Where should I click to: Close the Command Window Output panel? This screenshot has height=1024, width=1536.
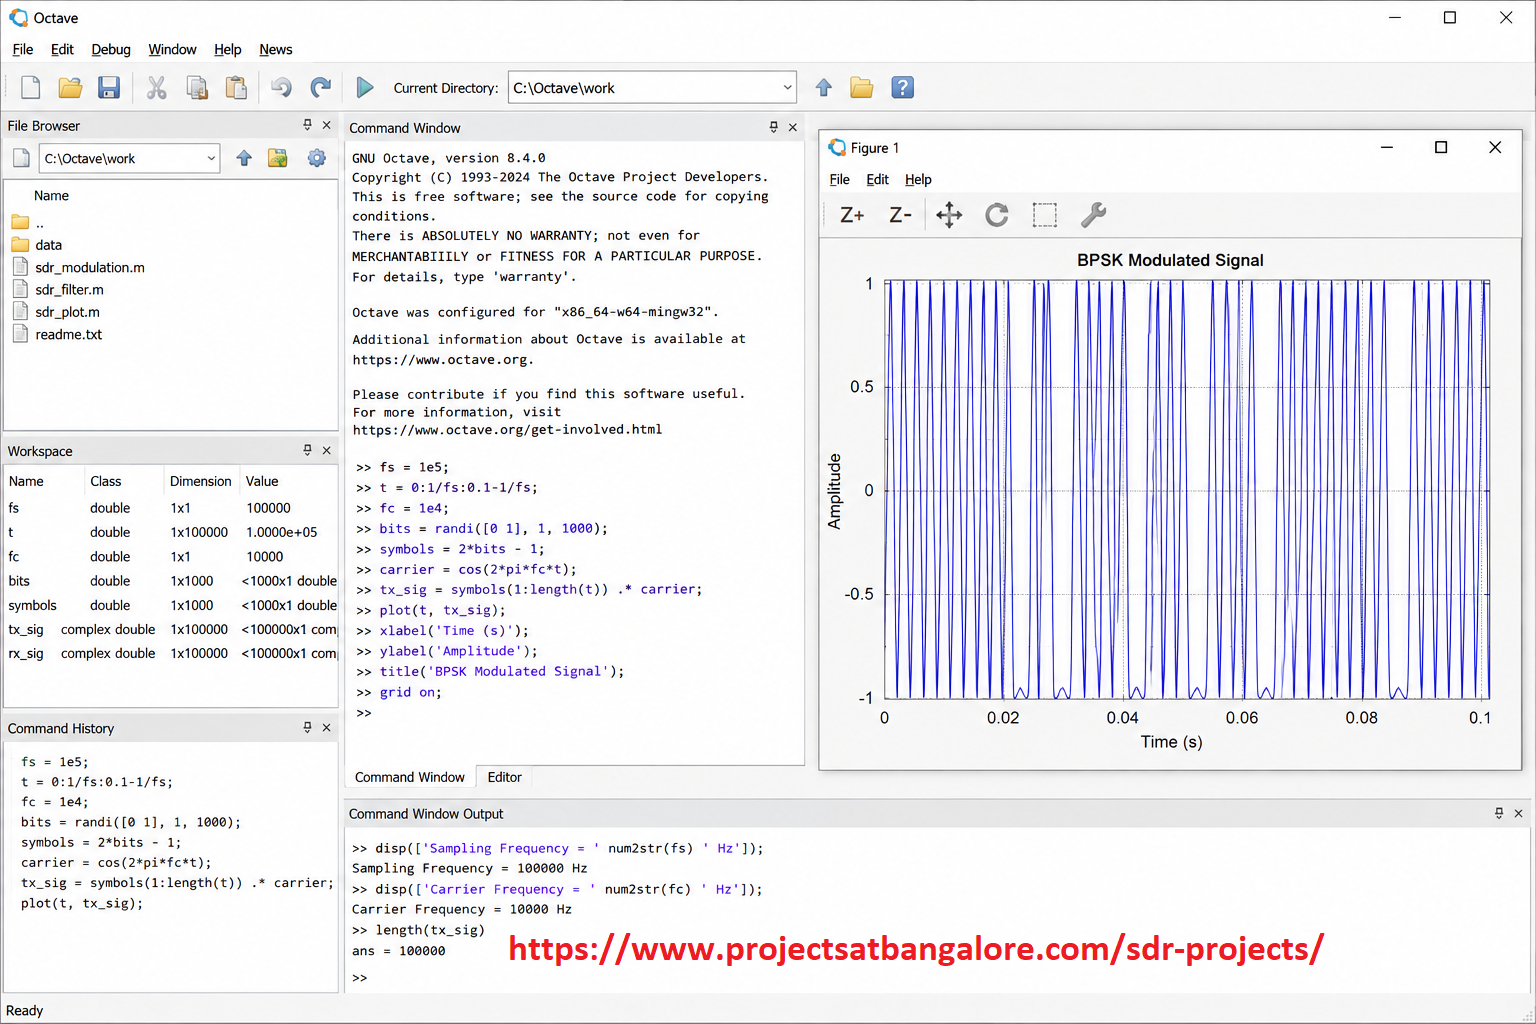[x=1518, y=813]
